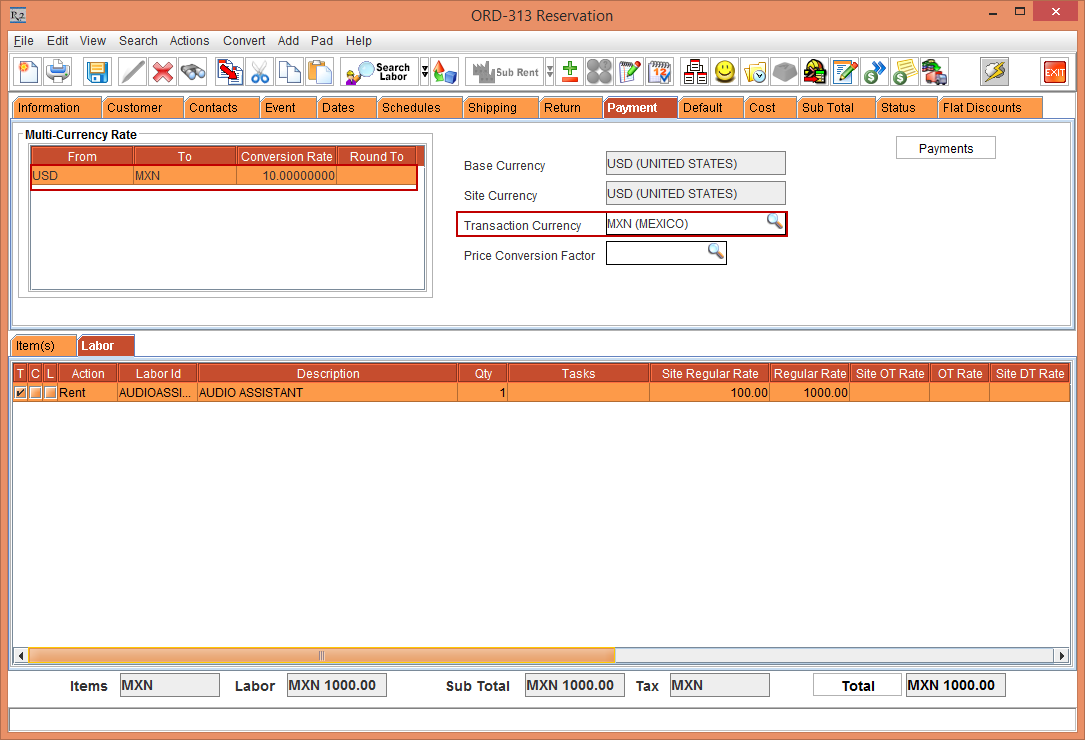Viewport: 1085px width, 740px height.
Task: Open the Actions menu
Action: 189,41
